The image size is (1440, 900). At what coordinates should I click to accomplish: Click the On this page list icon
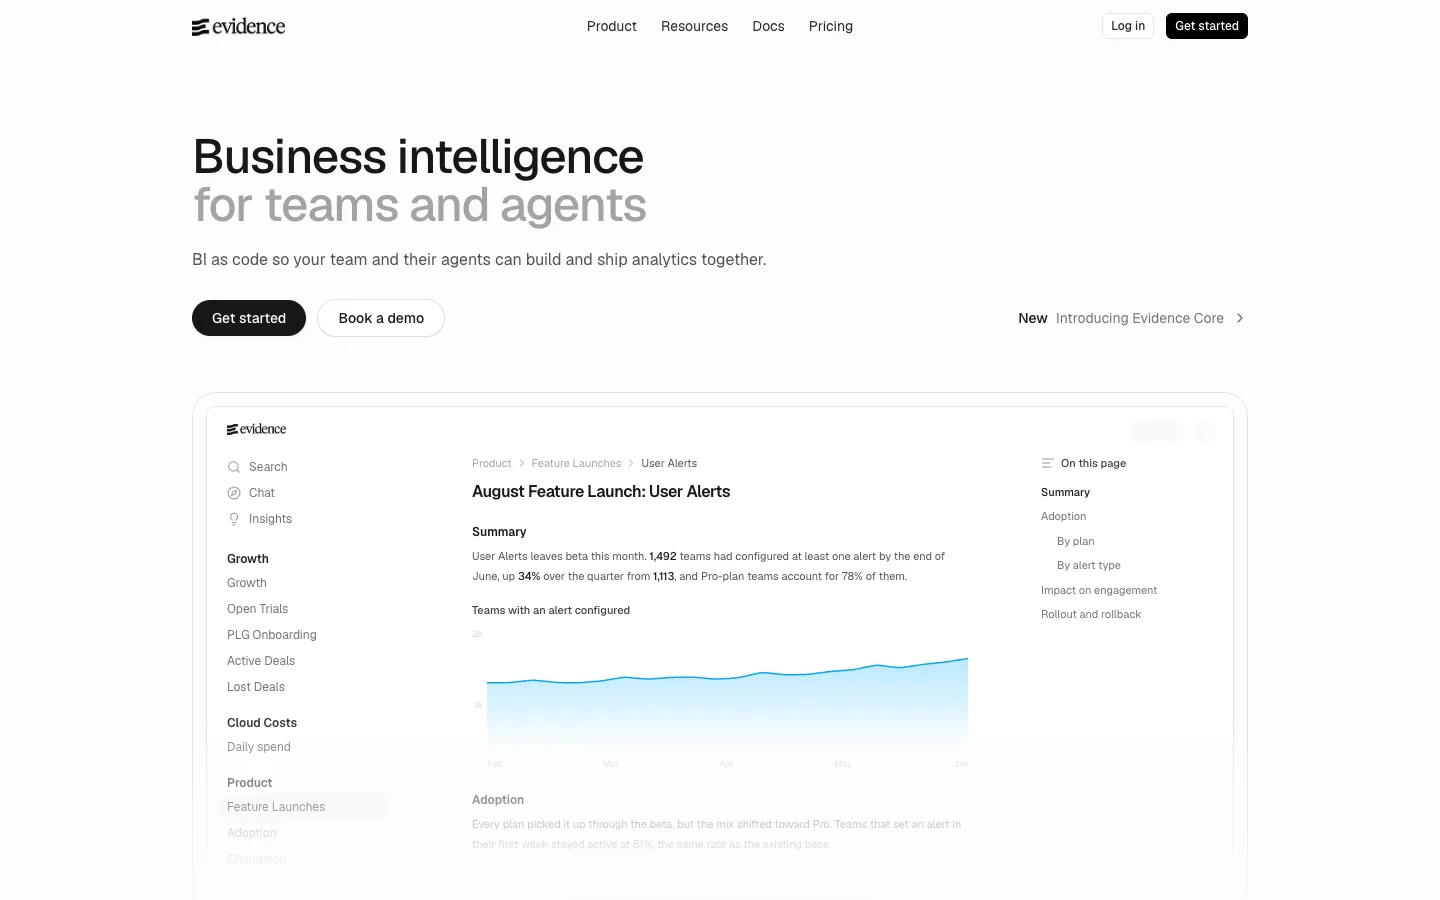pyautogui.click(x=1047, y=463)
